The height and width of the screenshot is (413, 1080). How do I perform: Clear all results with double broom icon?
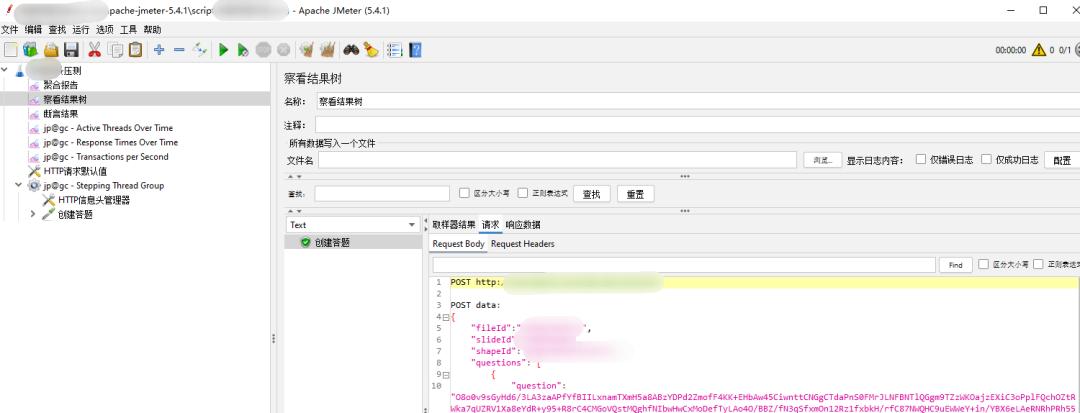(328, 50)
